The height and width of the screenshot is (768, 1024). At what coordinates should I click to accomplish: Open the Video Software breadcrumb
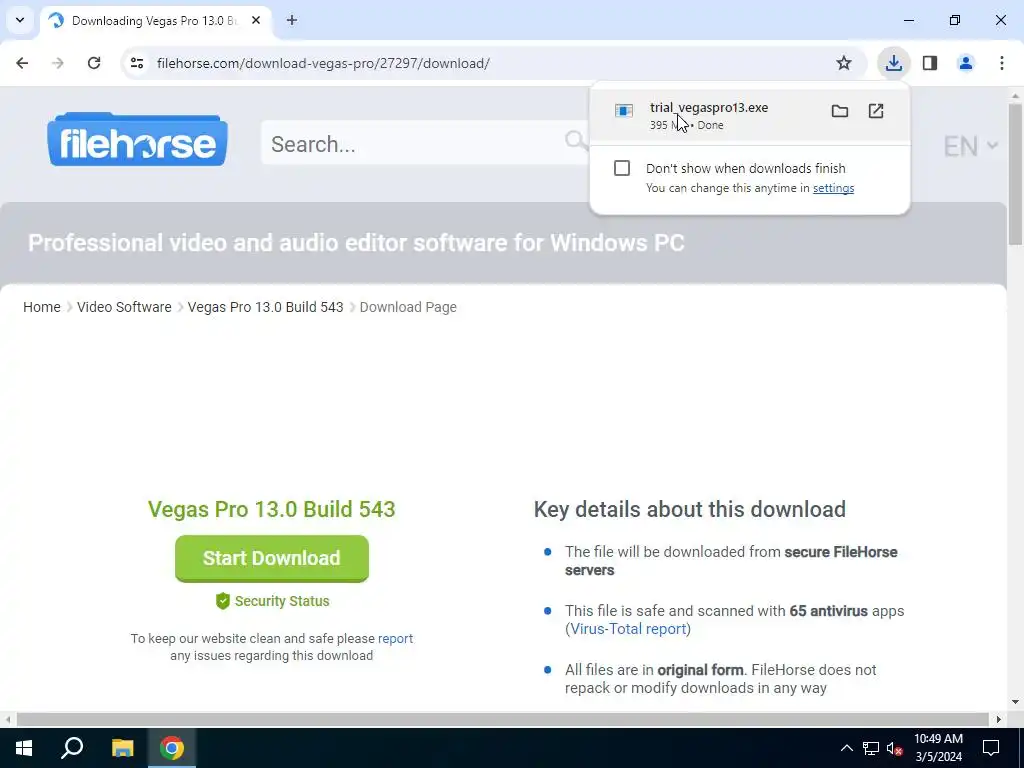124,307
